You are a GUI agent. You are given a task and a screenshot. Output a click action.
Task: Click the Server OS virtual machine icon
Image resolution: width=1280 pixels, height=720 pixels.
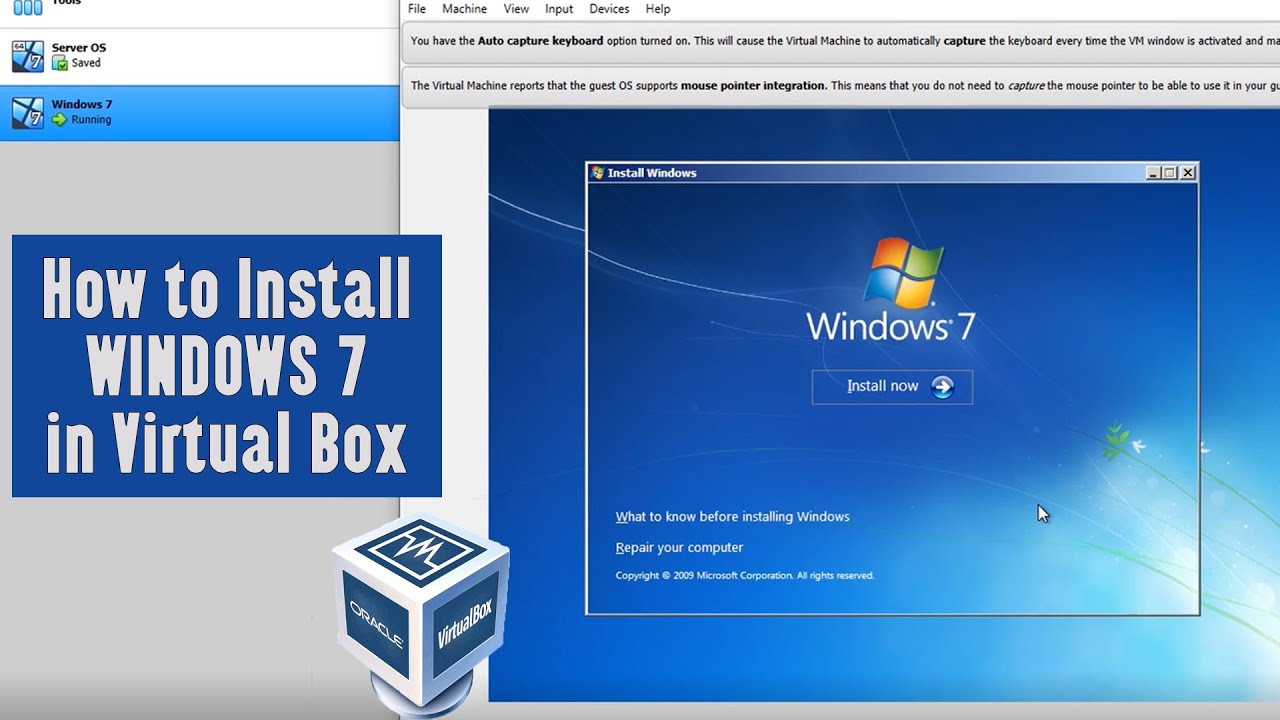click(x=28, y=56)
